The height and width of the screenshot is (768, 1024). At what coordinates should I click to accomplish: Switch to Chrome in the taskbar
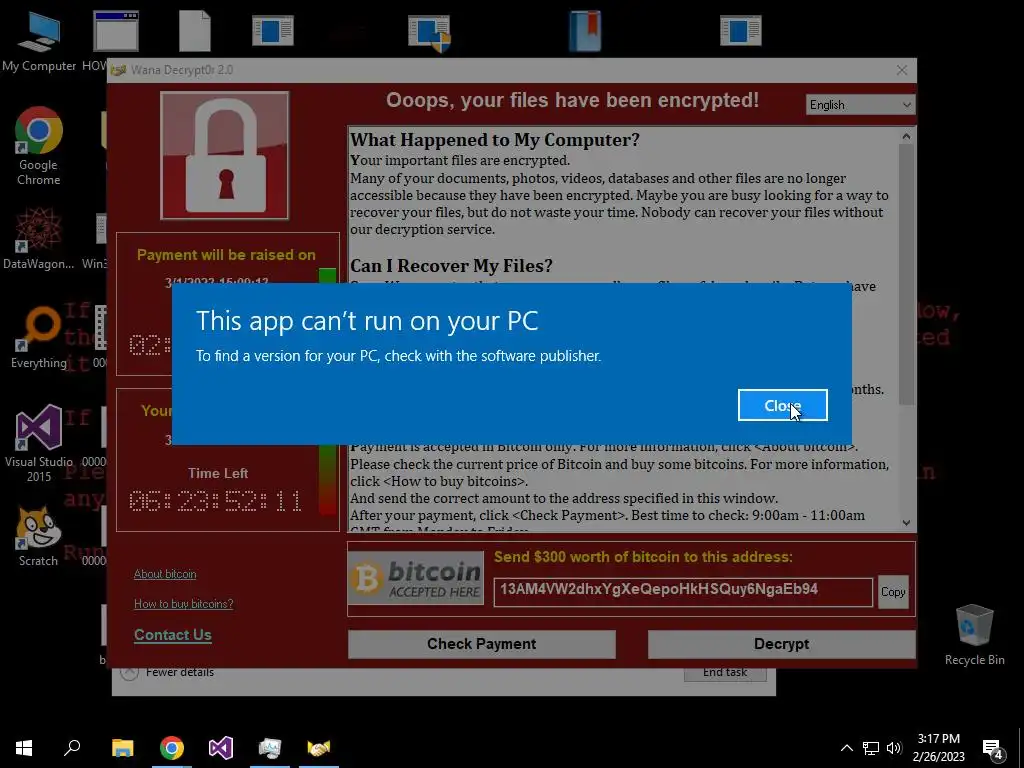pos(172,748)
